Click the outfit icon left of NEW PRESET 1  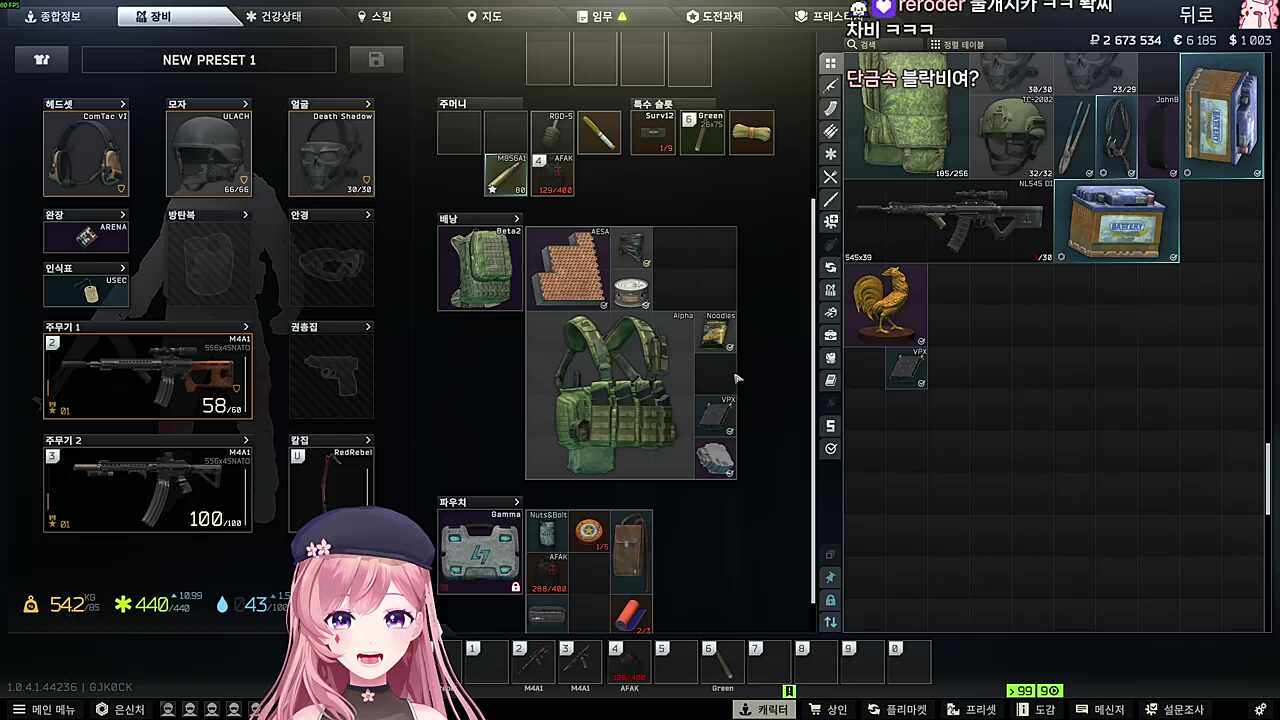pos(41,60)
